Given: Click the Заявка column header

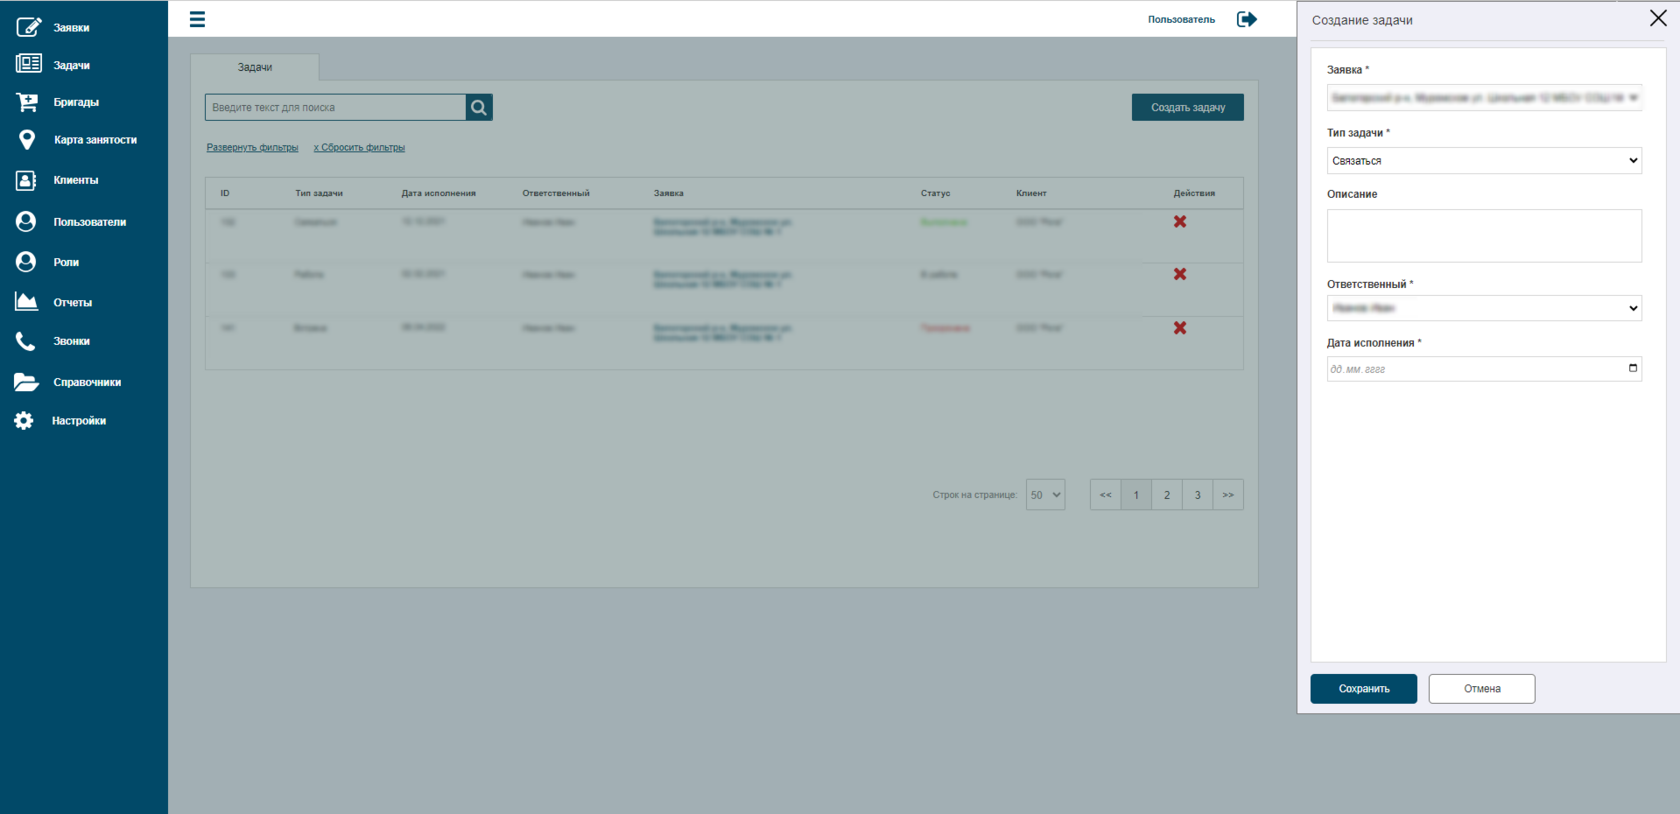Looking at the screenshot, I should tap(669, 193).
